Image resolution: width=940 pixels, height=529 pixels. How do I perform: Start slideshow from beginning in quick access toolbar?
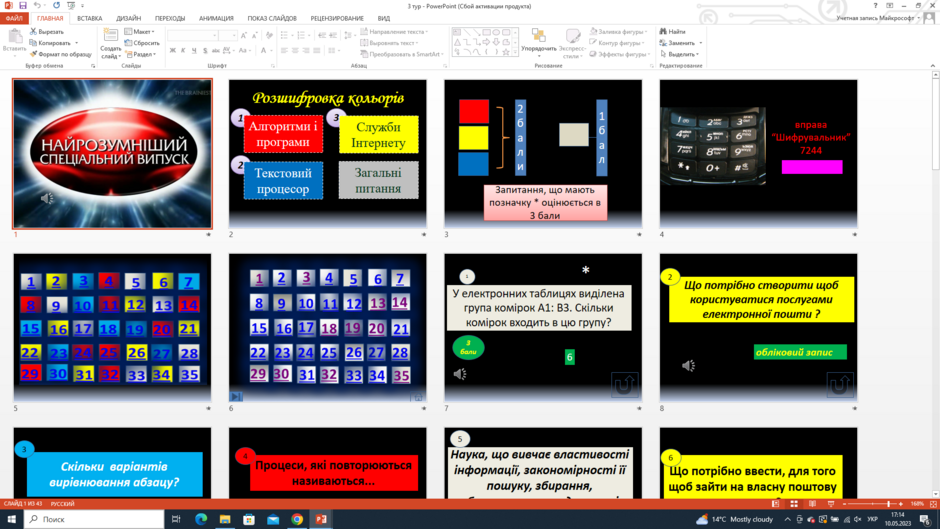[x=71, y=5]
